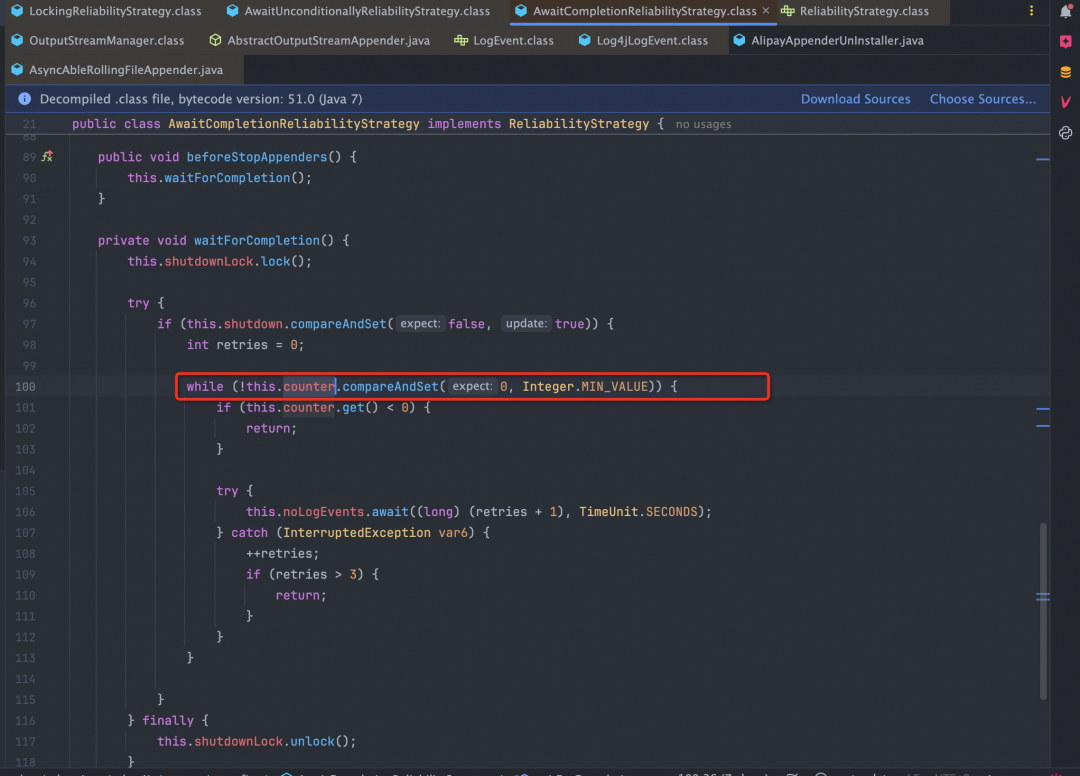This screenshot has width=1080, height=776.
Task: Open the Database tool window icon
Action: coord(1066,72)
